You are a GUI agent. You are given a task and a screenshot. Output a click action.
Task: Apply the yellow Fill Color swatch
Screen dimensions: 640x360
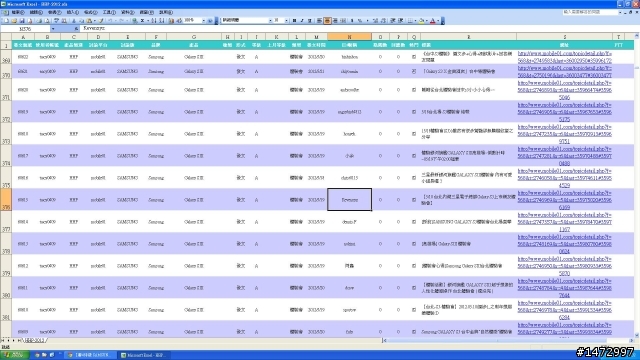click(422, 20)
